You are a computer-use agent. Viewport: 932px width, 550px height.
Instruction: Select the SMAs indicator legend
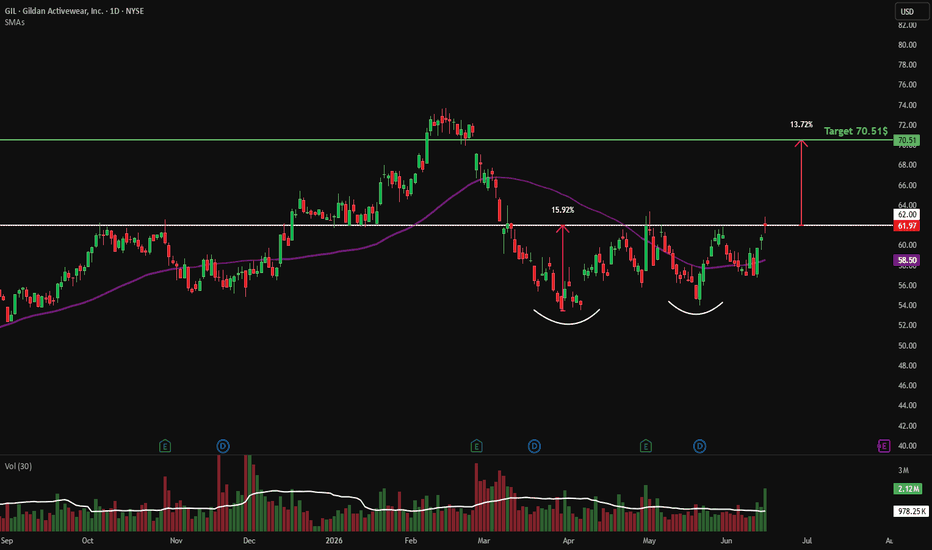click(15, 23)
